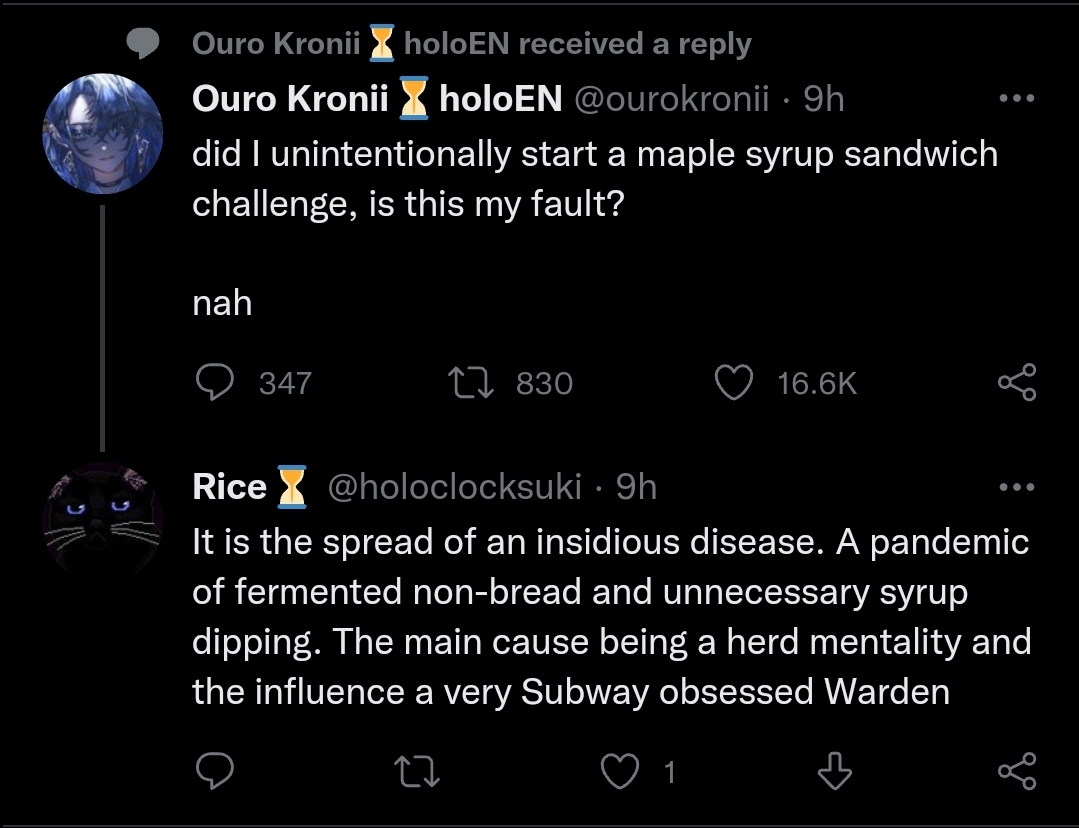Reply to Ouro Kronii's tweet

(x=212, y=383)
